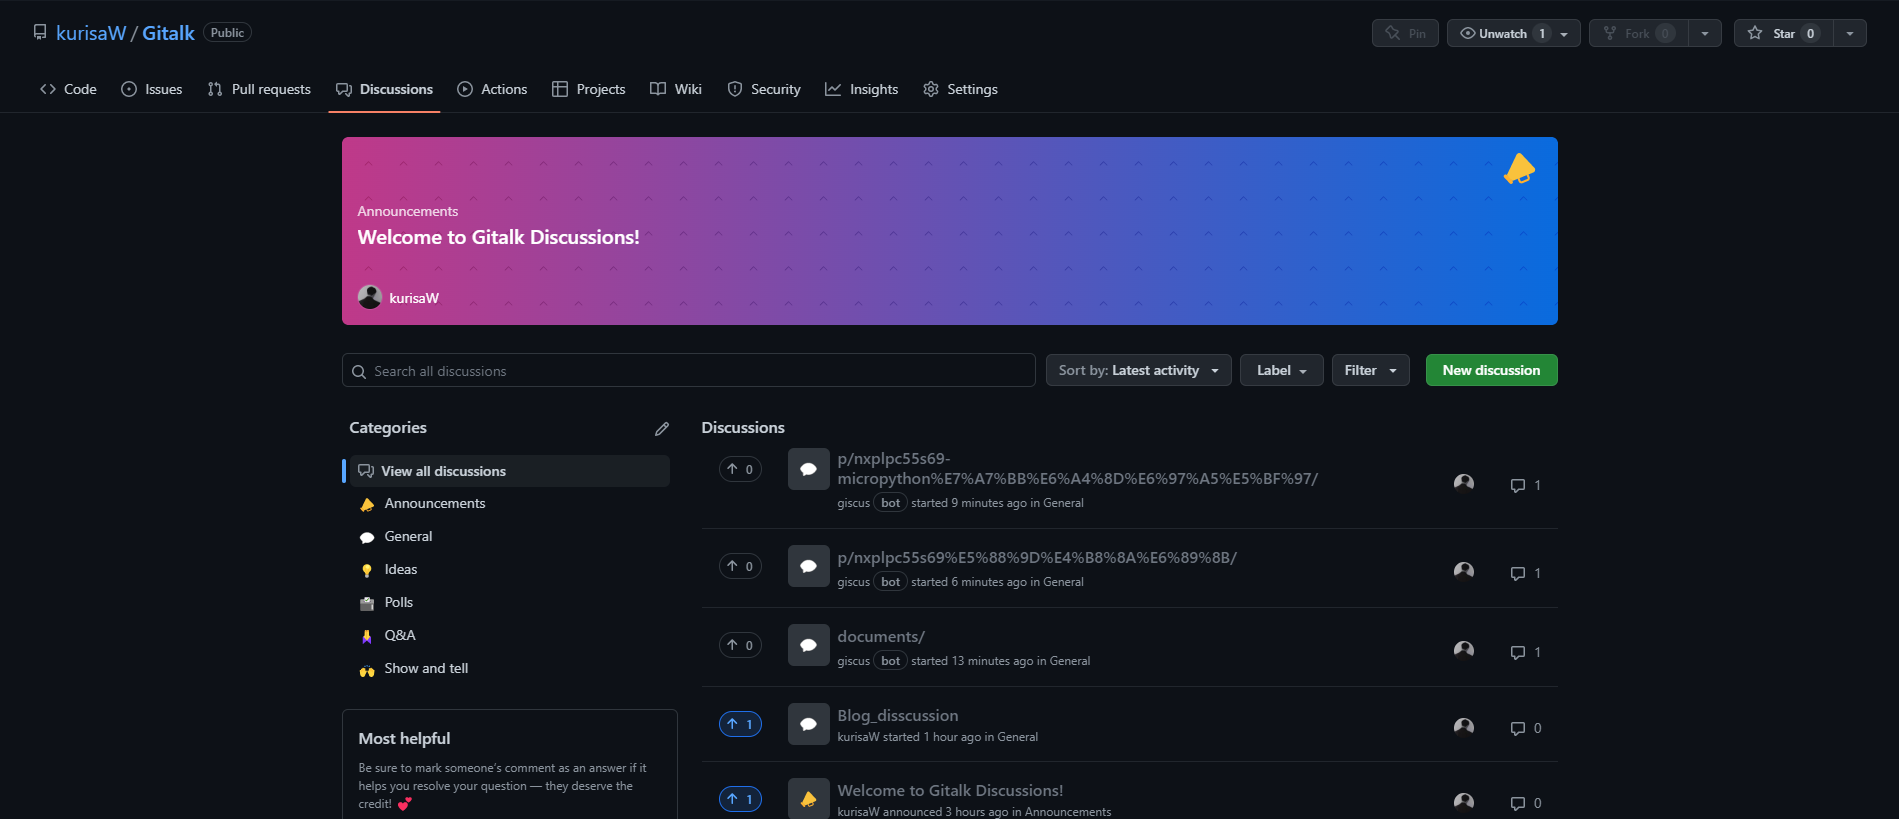Viewport: 1899px width, 819px height.
Task: Click the search magnifier icon
Action: coord(359,371)
